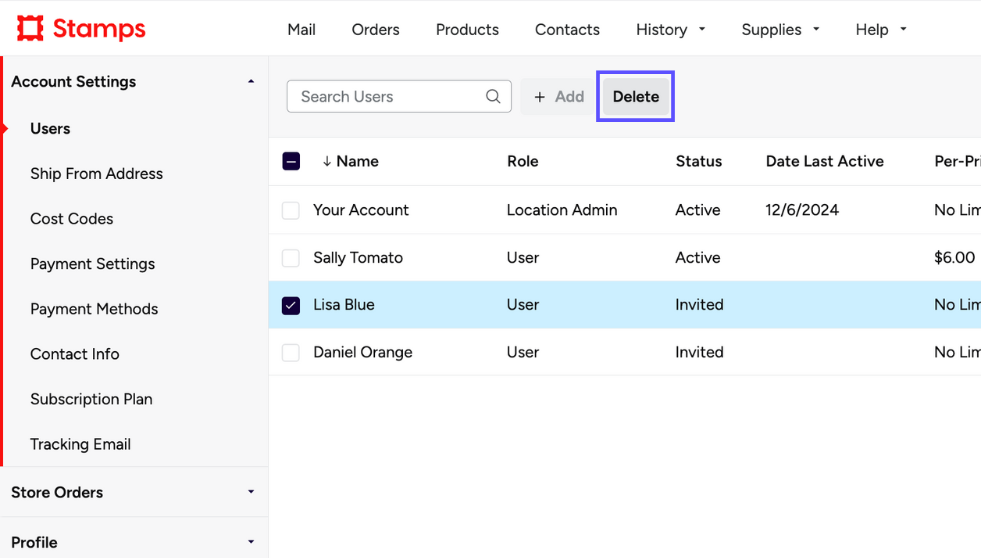Go to the Mail tab
Viewport: 981px width, 558px height.
coord(302,29)
